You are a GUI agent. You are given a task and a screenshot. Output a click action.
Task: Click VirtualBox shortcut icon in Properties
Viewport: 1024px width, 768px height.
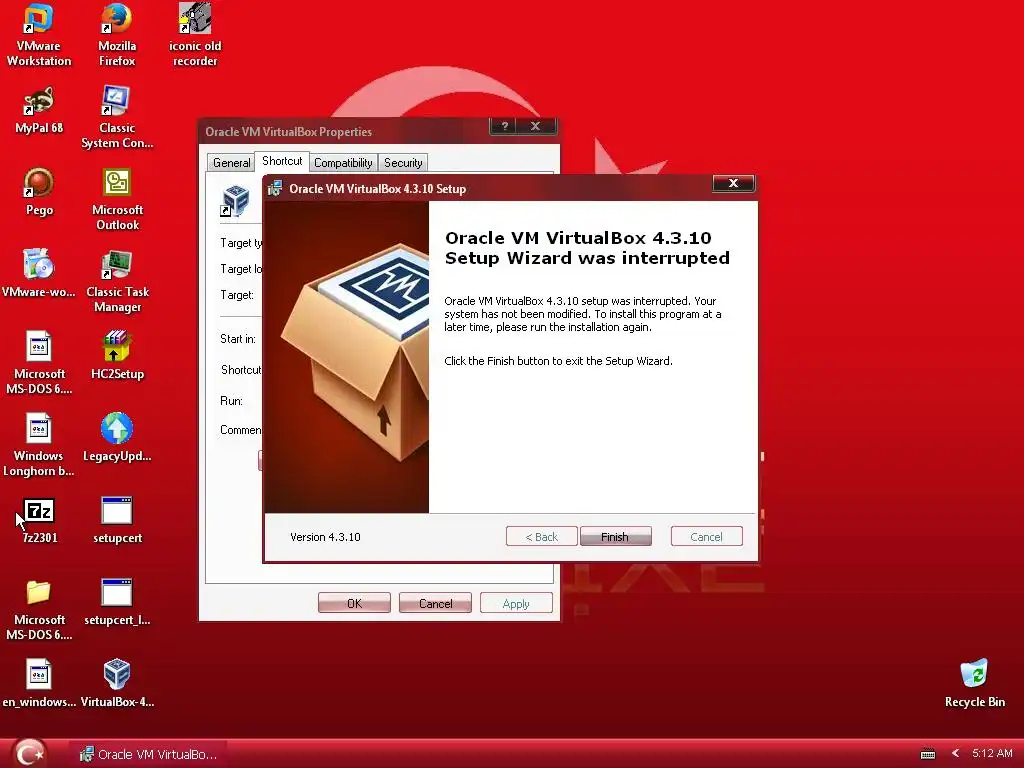tap(235, 200)
